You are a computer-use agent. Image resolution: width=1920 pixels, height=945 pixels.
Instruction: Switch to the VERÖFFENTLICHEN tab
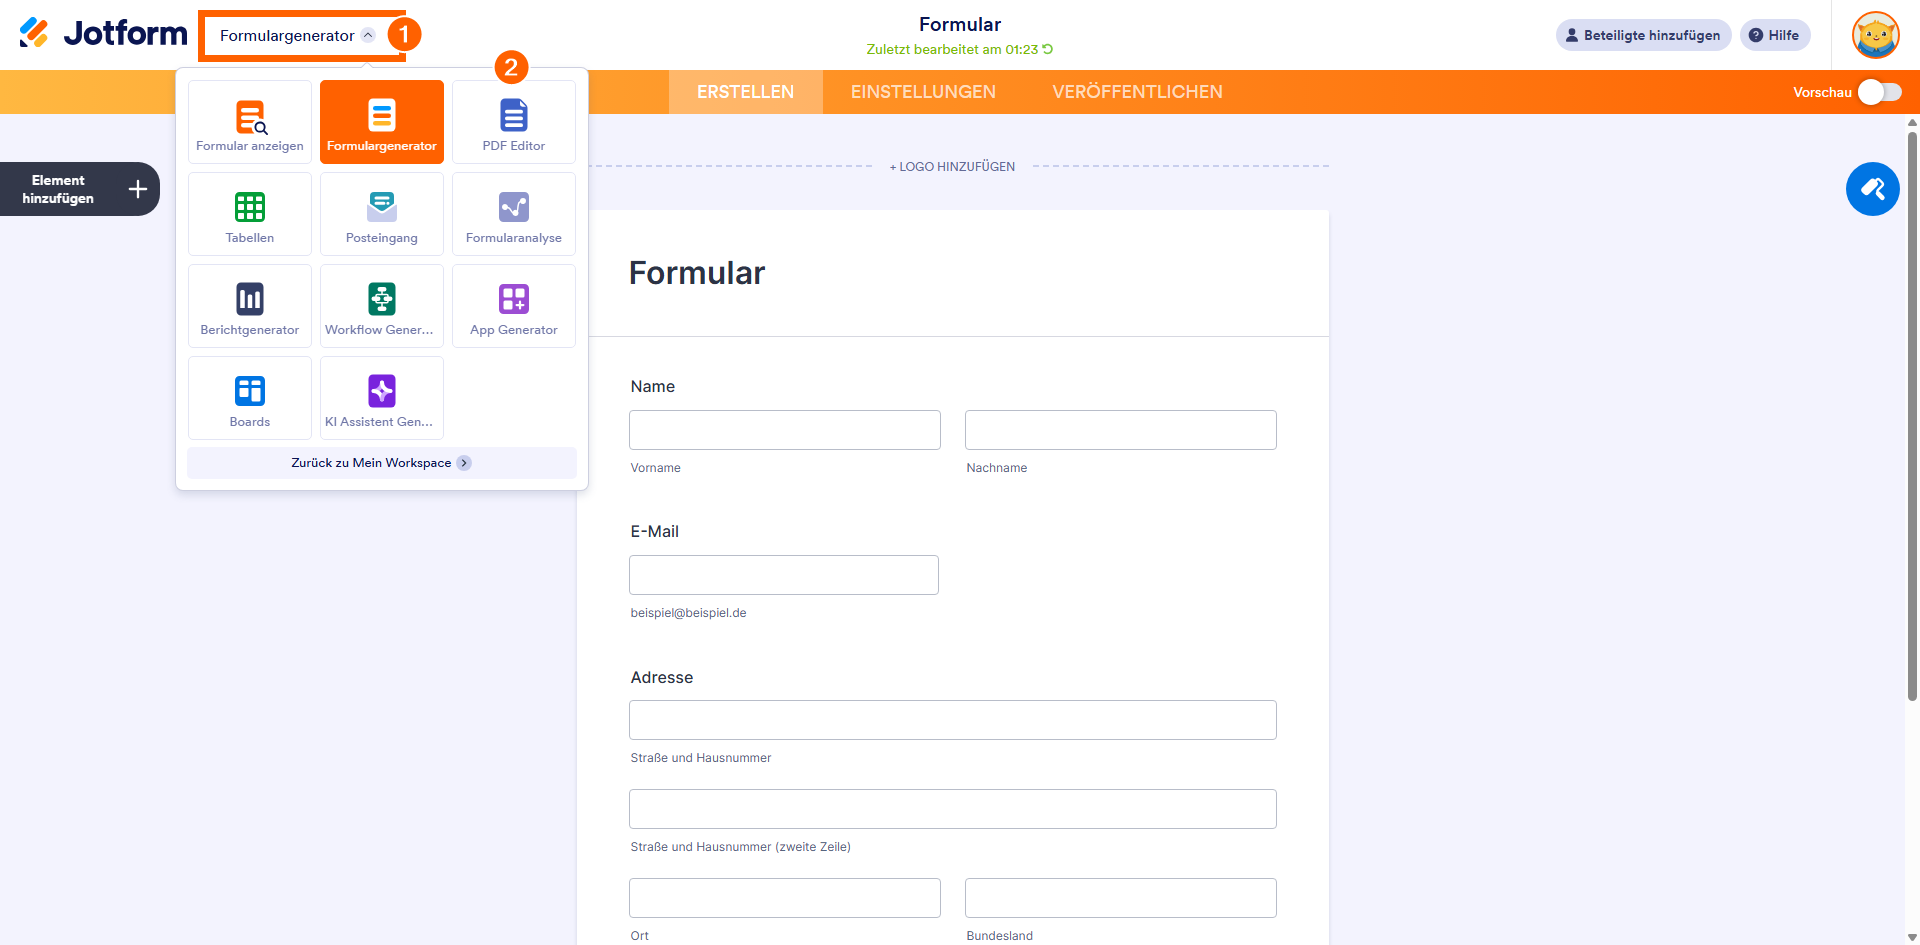click(x=1137, y=92)
